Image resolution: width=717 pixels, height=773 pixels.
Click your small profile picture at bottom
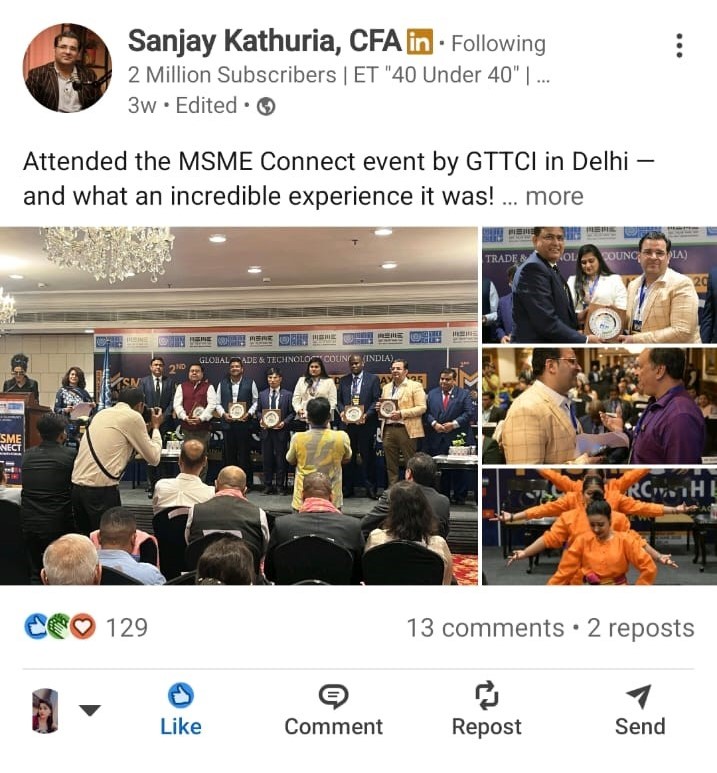point(45,710)
